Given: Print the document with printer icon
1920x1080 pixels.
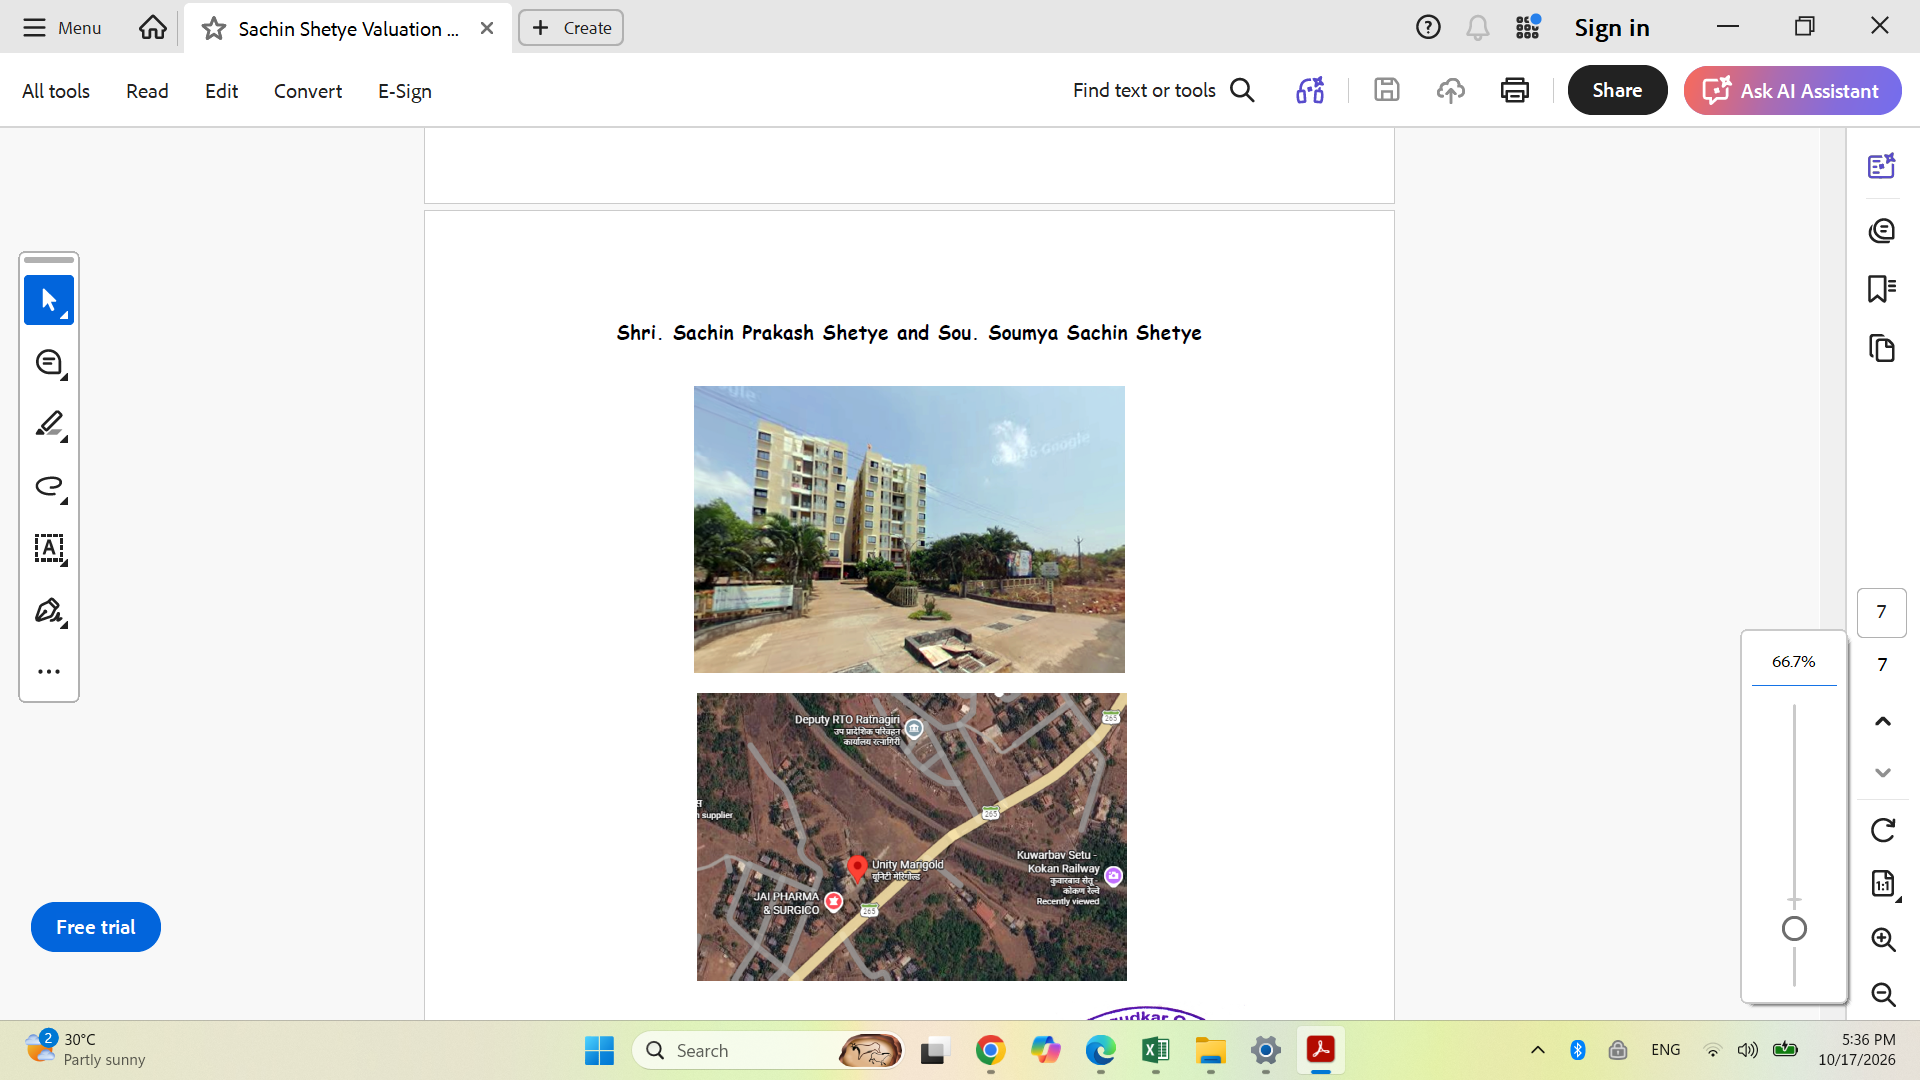Looking at the screenshot, I should (x=1515, y=90).
